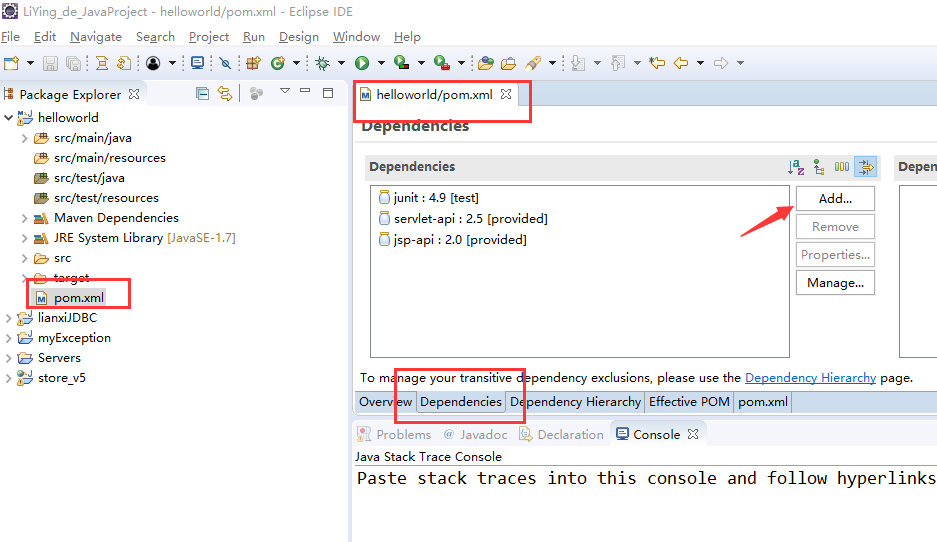937x542 pixels.
Task: Click the new package toolbar icon
Action: [x=253, y=63]
